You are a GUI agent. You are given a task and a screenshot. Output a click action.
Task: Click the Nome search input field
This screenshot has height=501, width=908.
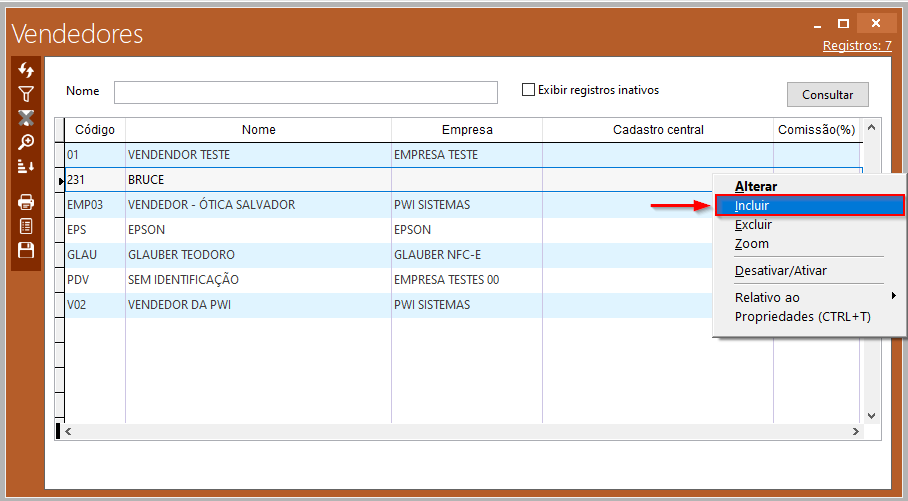point(305,93)
